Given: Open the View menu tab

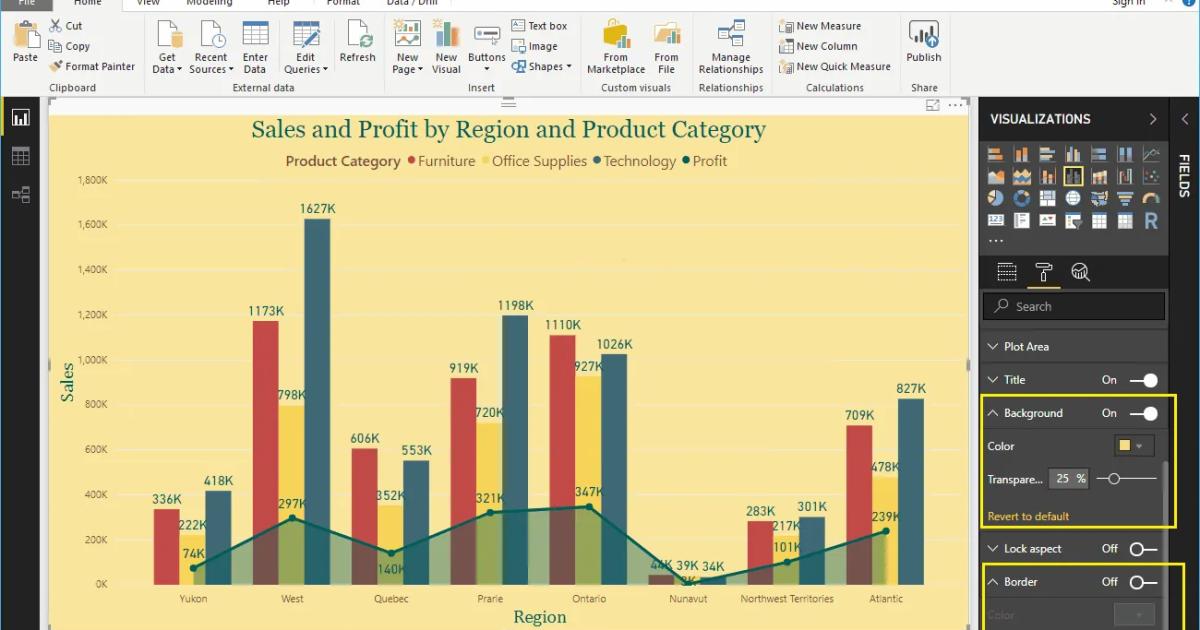Looking at the screenshot, I should click(x=147, y=3).
